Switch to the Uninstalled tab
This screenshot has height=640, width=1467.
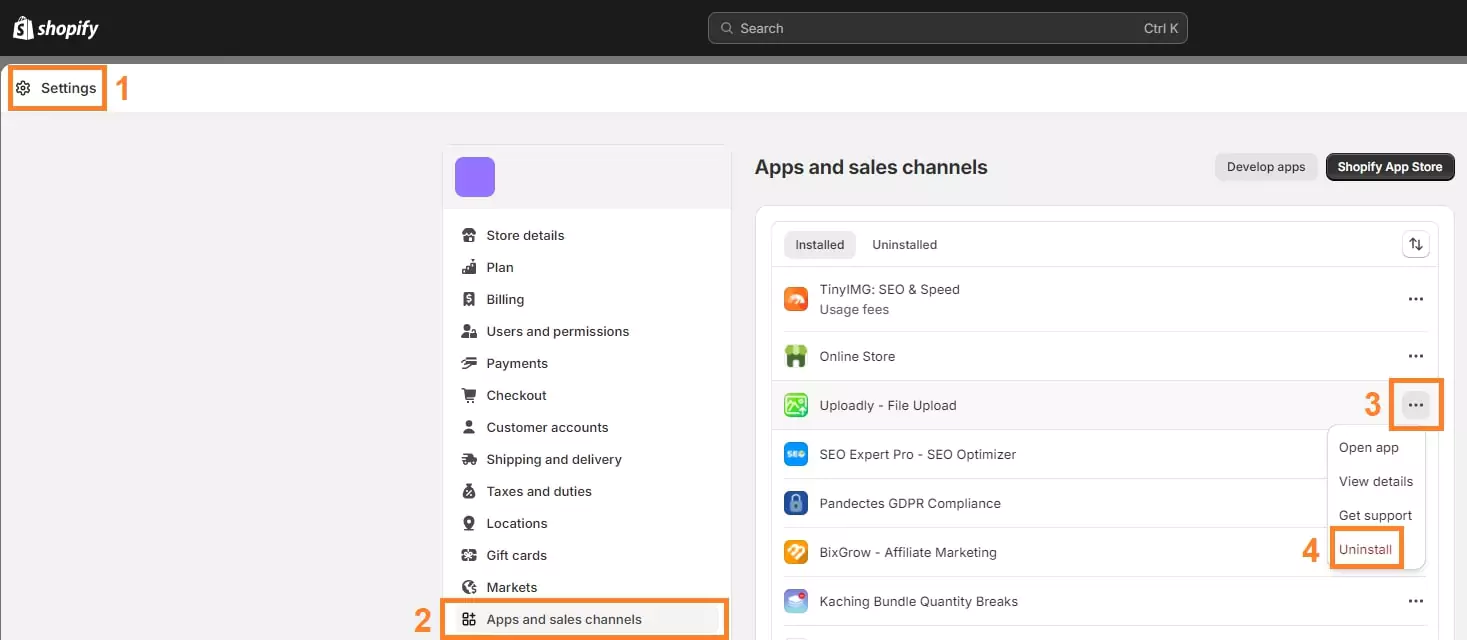click(904, 244)
